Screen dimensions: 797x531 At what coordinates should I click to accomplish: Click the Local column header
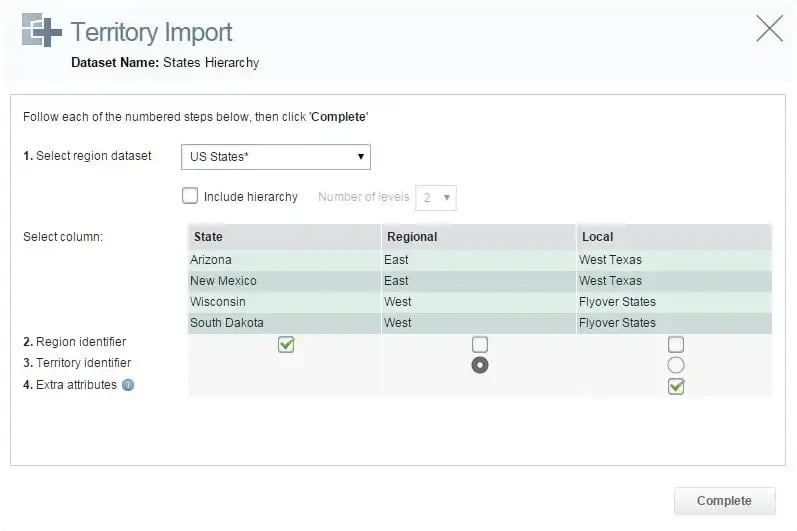pyautogui.click(x=675, y=237)
